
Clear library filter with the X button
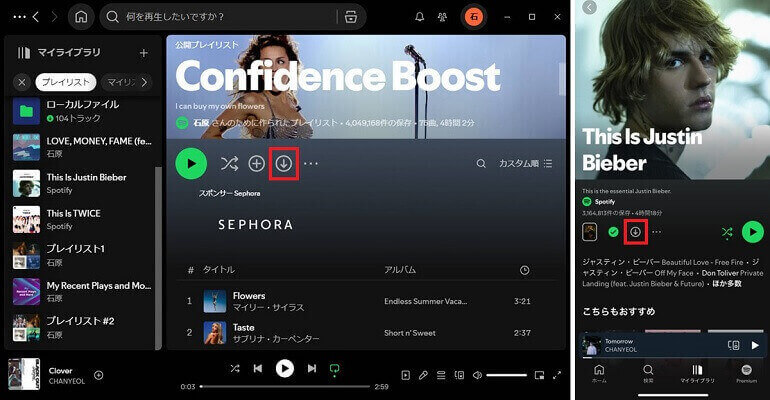(22, 82)
